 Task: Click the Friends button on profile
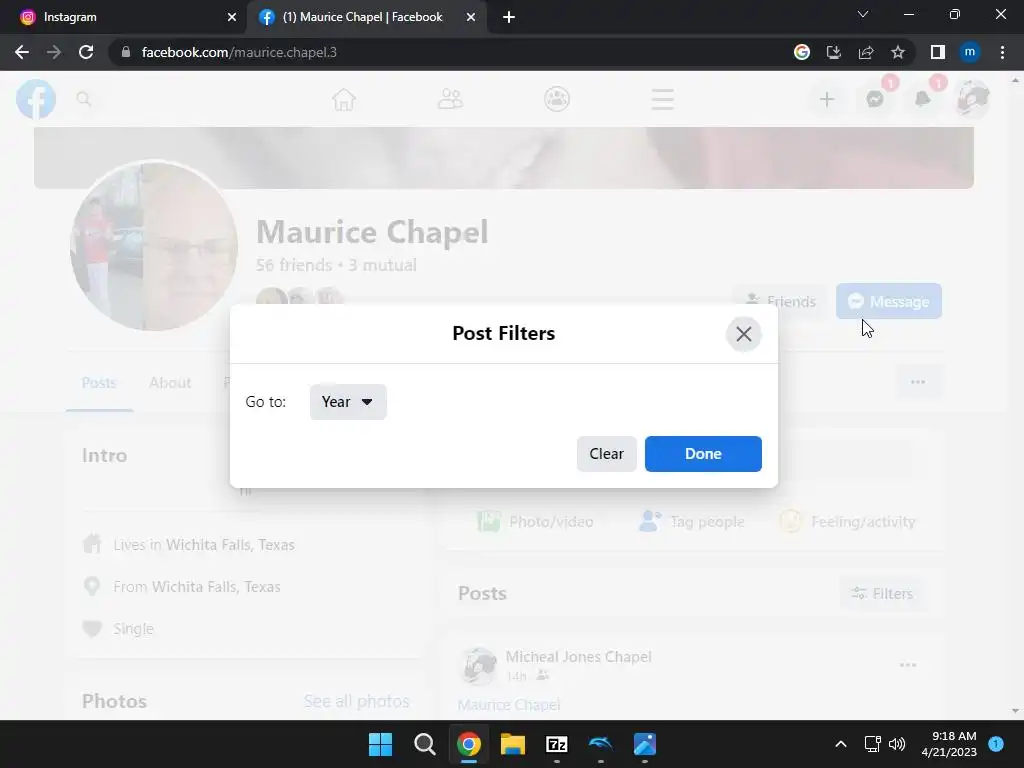pyautogui.click(x=781, y=301)
